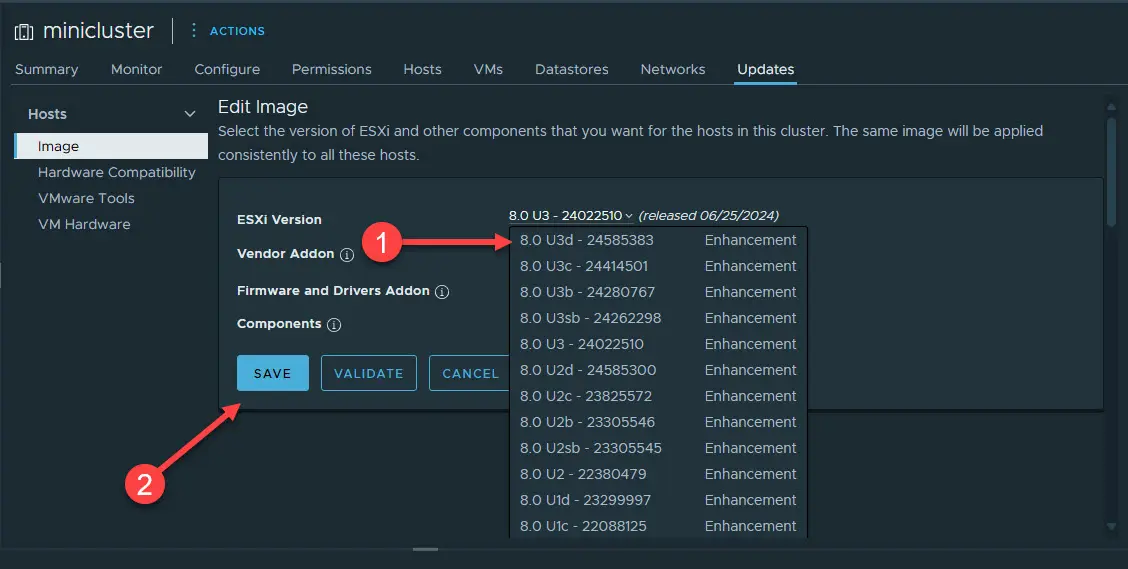This screenshot has width=1128, height=569.
Task: Select version 8.0 U1c - 22088125
Action: point(658,526)
